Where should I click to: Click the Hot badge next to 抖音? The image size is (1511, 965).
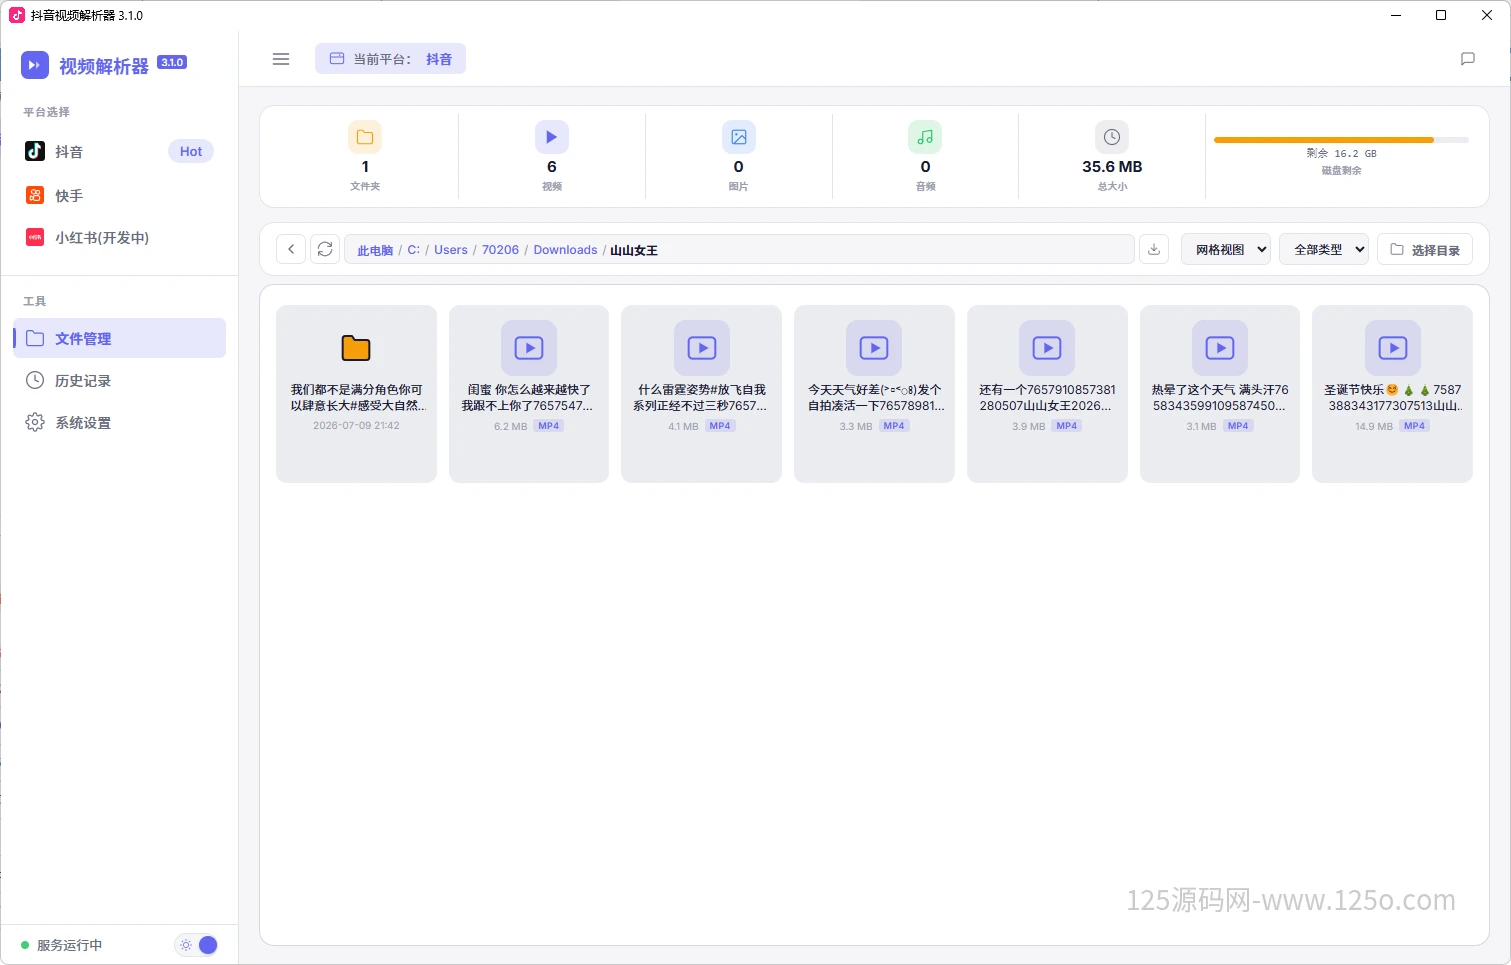click(191, 151)
